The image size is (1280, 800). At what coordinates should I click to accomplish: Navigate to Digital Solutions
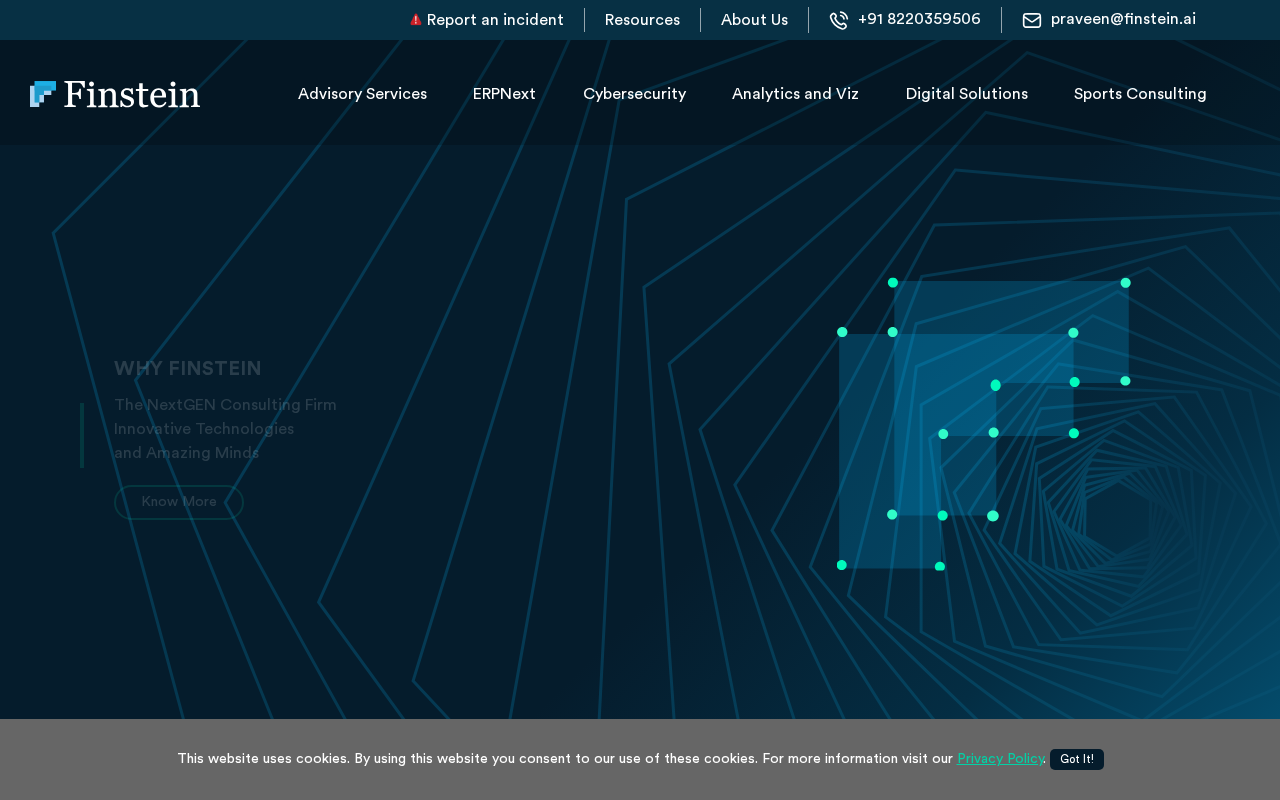click(x=967, y=94)
